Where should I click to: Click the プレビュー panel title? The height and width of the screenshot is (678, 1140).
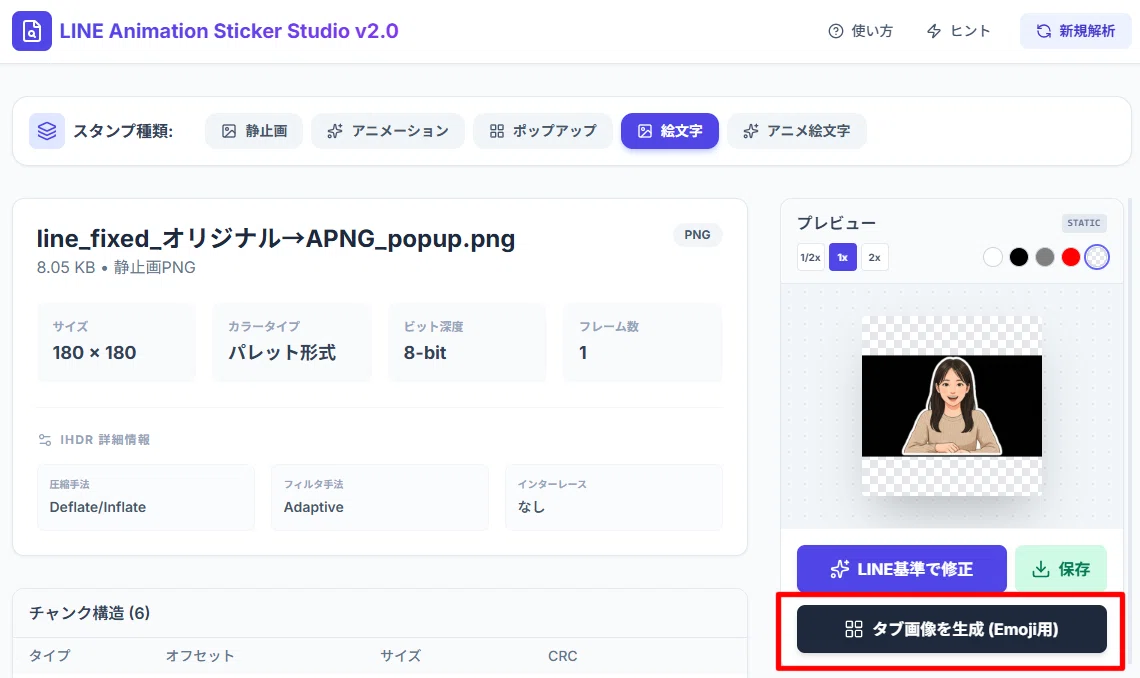coord(836,223)
